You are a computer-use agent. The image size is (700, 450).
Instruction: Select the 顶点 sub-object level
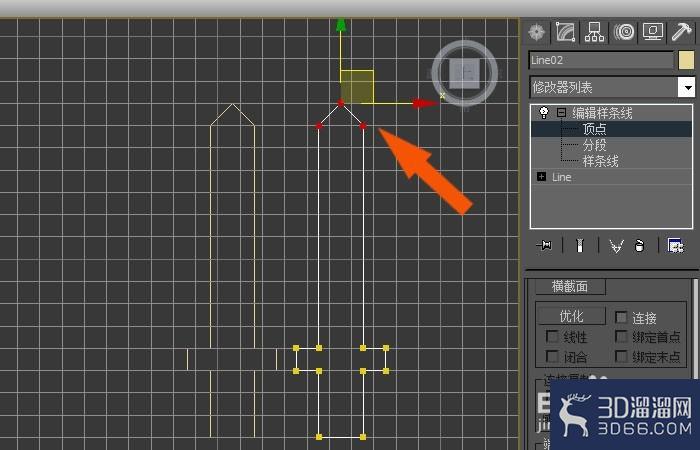(x=595, y=129)
